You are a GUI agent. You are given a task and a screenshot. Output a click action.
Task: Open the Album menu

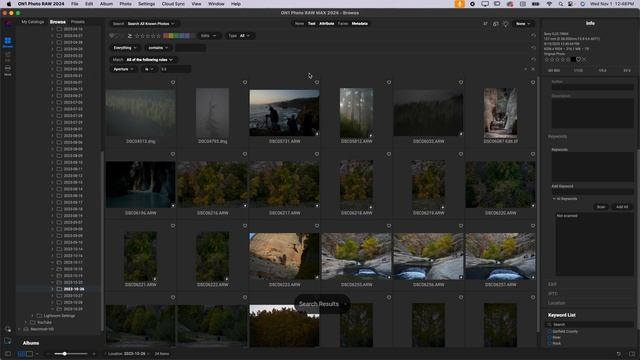(x=106, y=4)
